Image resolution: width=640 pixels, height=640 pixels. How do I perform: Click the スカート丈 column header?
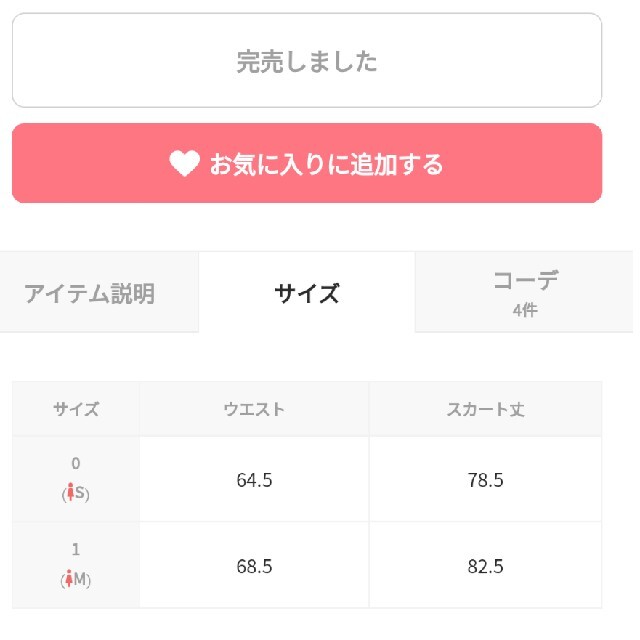click(x=486, y=409)
